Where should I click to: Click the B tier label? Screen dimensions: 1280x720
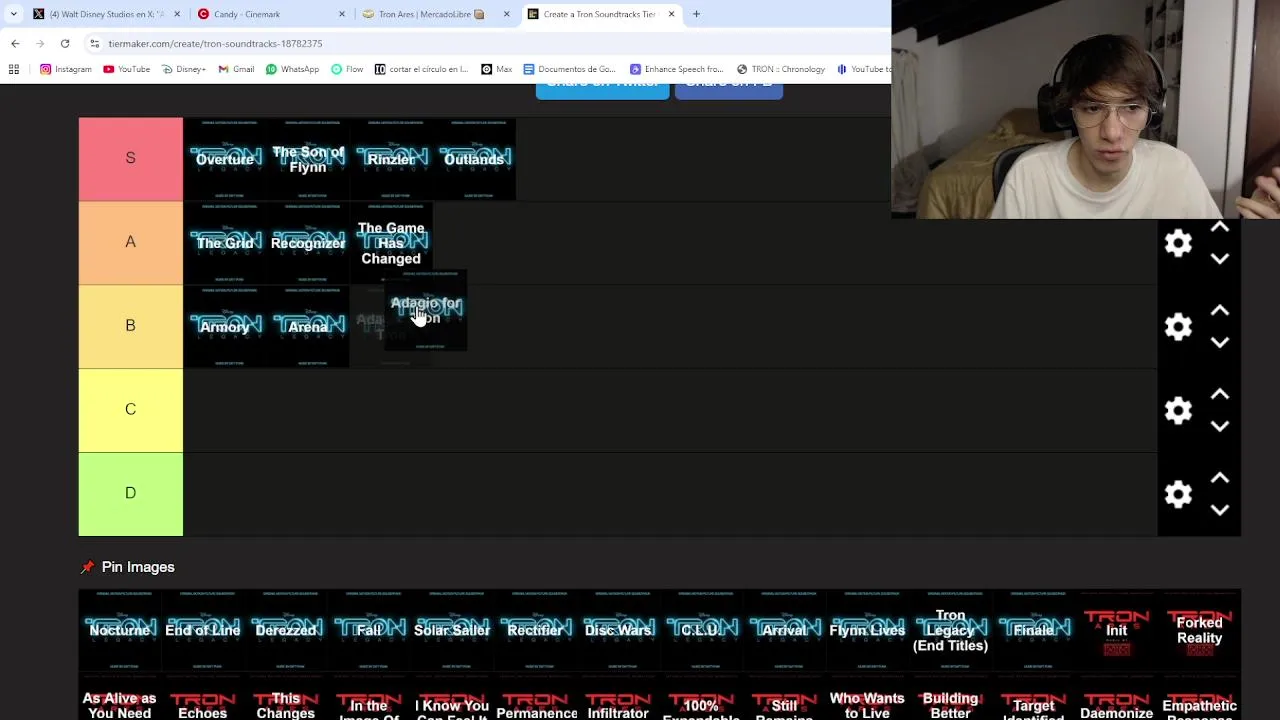131,326
